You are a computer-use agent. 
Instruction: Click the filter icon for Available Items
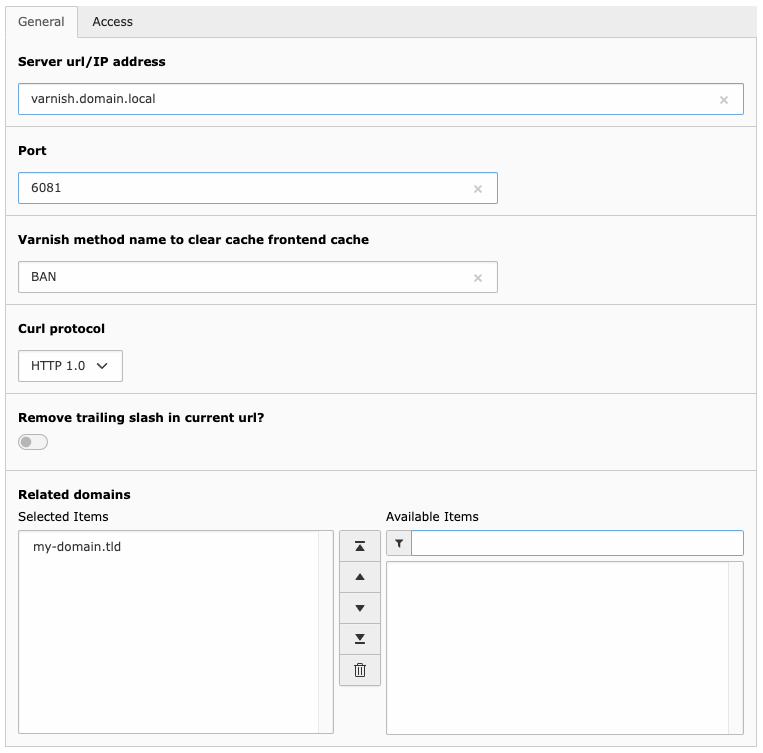tap(399, 543)
